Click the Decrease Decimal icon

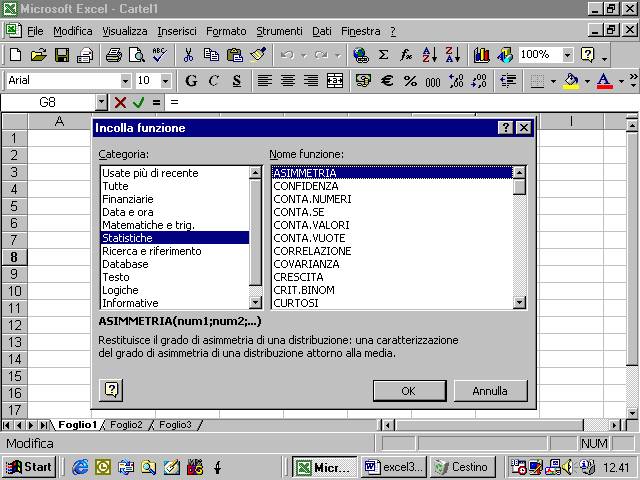[x=479, y=80]
